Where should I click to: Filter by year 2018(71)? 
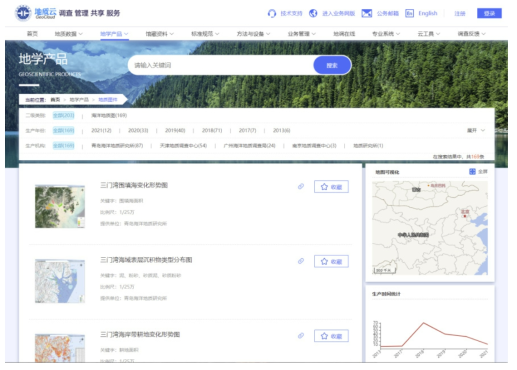pos(212,130)
